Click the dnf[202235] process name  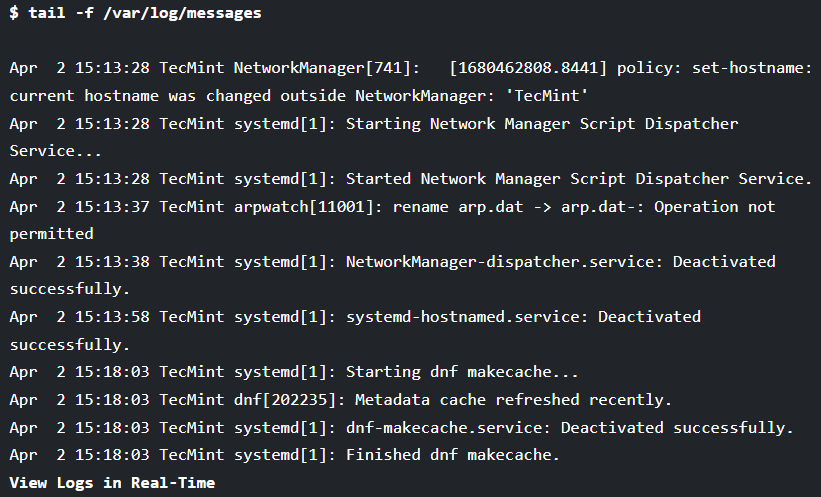coord(290,400)
